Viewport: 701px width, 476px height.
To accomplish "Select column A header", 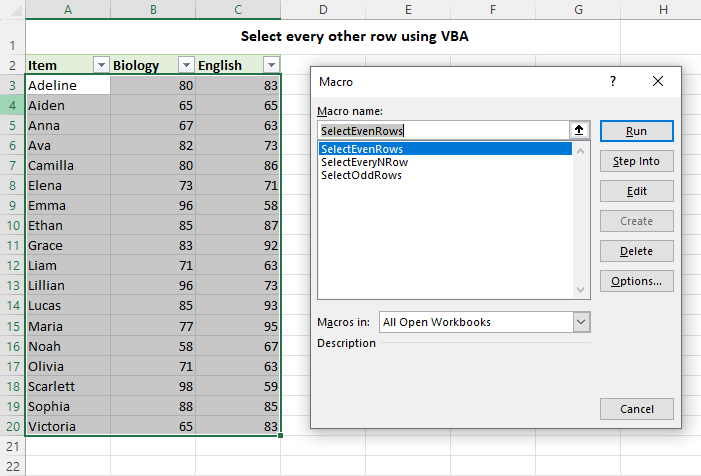I will click(68, 10).
